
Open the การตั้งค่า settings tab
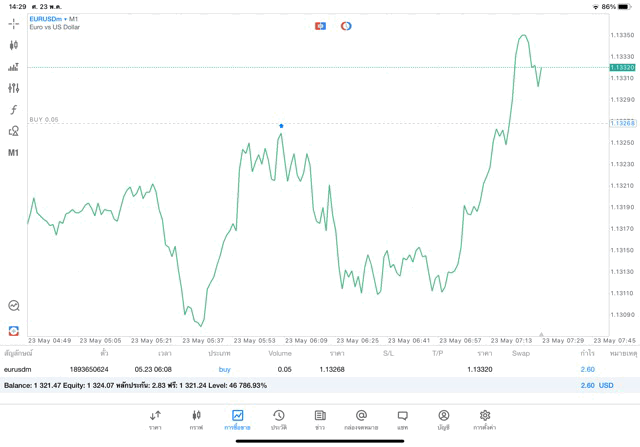tap(485, 419)
